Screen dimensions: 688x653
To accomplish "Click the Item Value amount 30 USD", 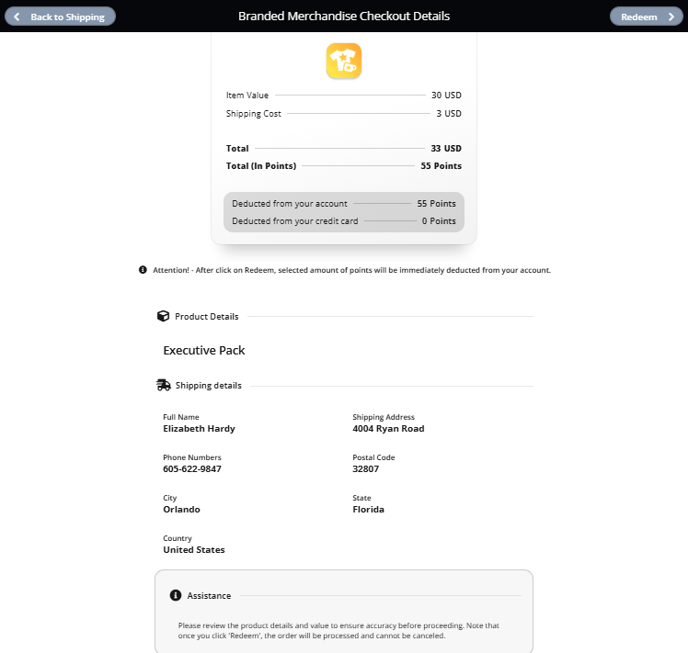I will click(x=446, y=95).
